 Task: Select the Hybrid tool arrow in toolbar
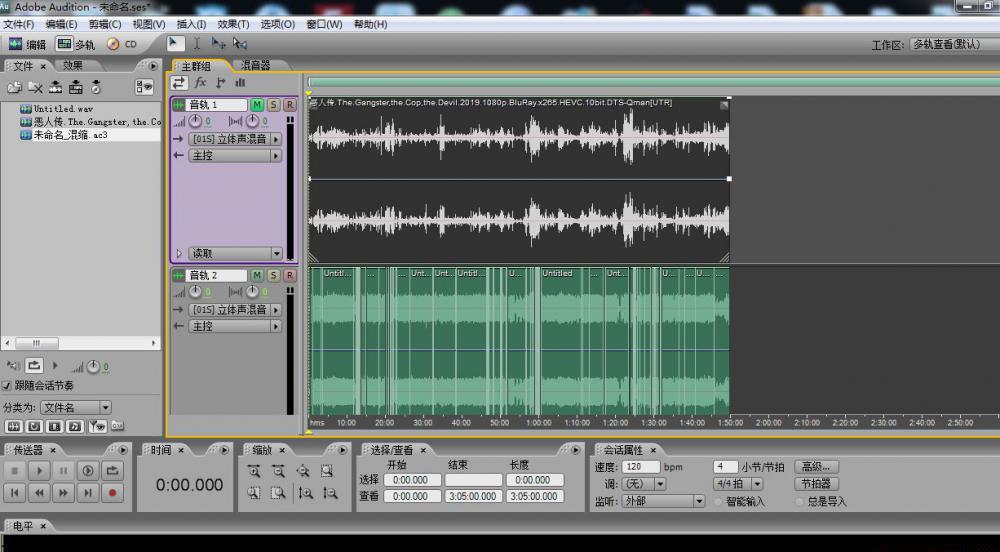174,43
